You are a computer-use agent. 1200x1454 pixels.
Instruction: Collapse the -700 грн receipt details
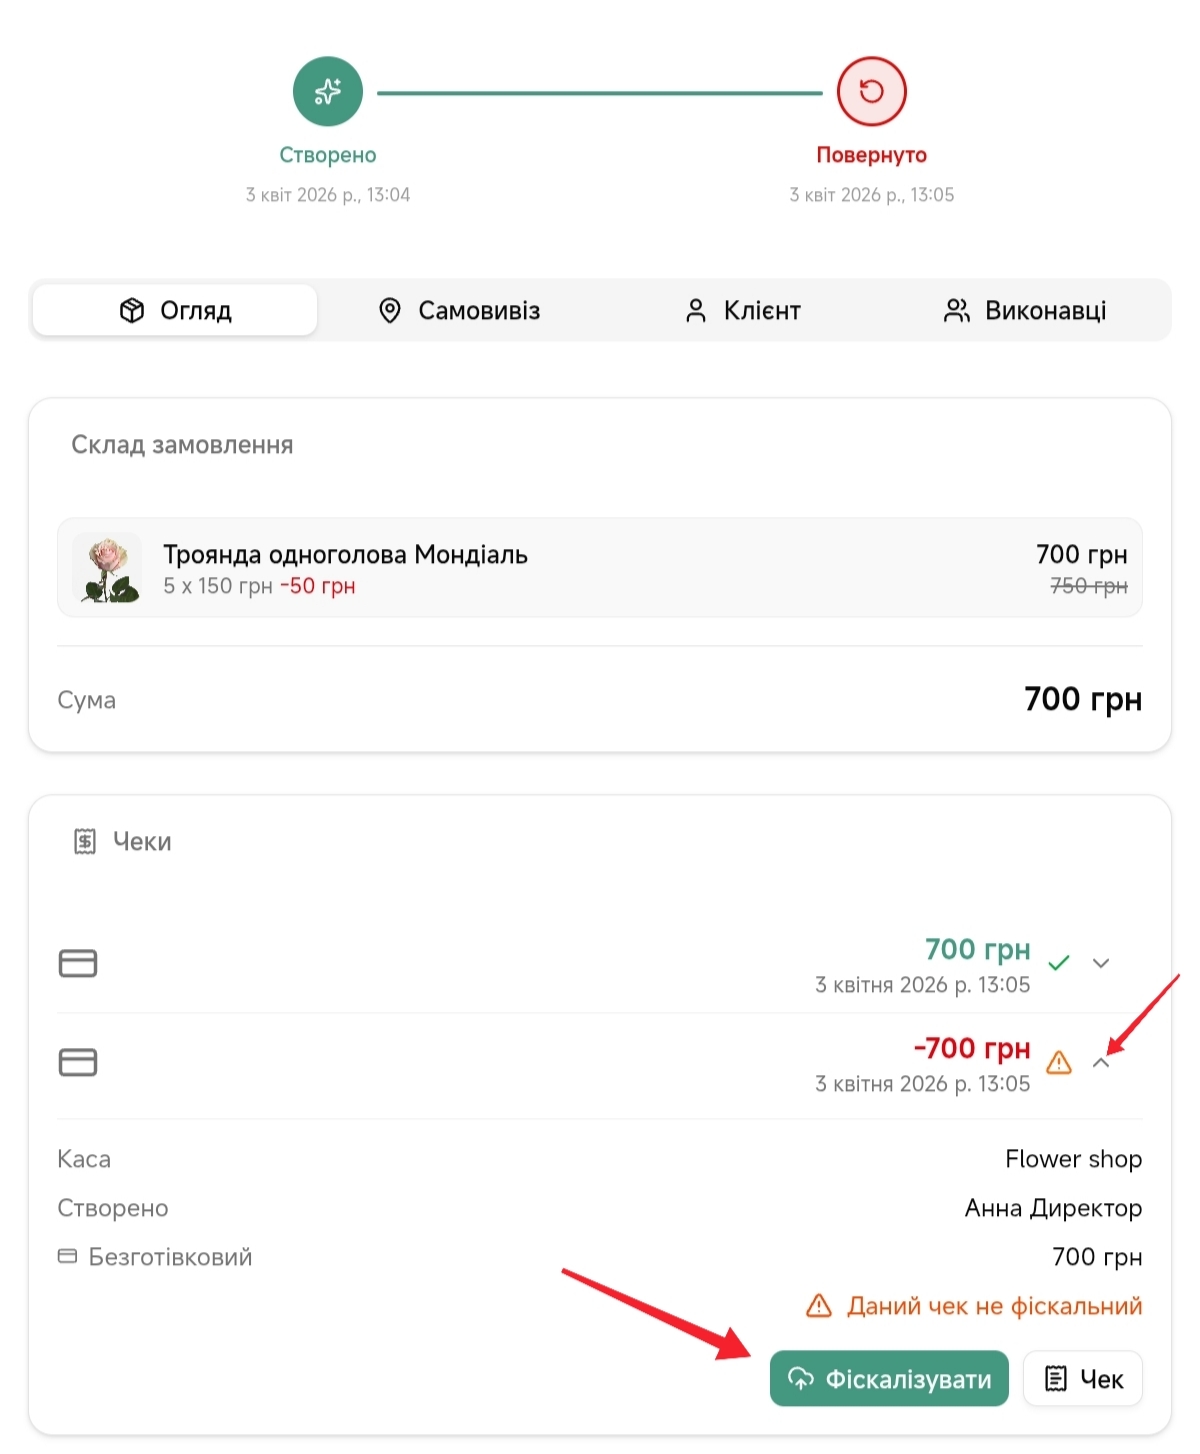point(1101,1063)
